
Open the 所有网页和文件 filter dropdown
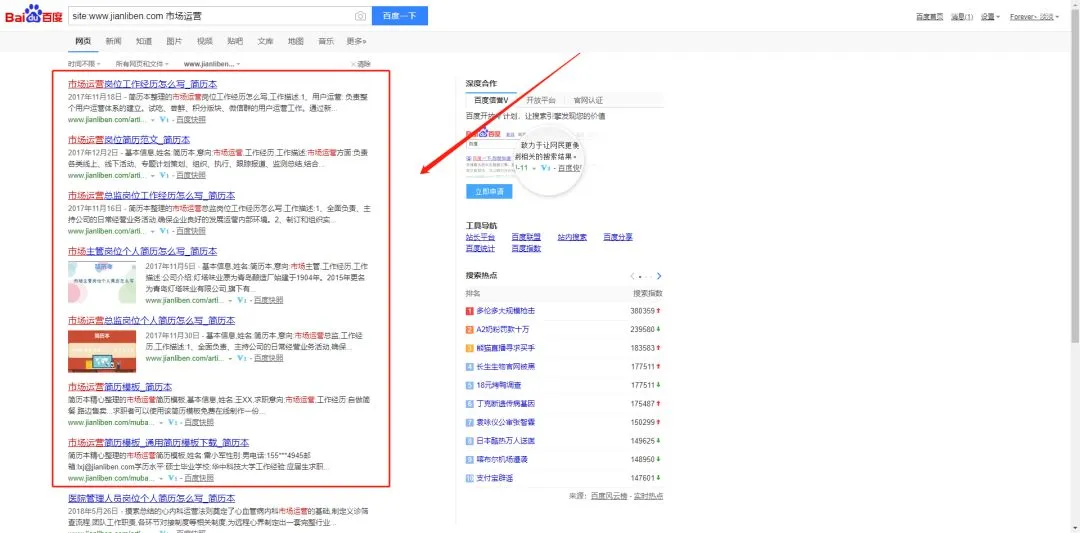pos(142,64)
